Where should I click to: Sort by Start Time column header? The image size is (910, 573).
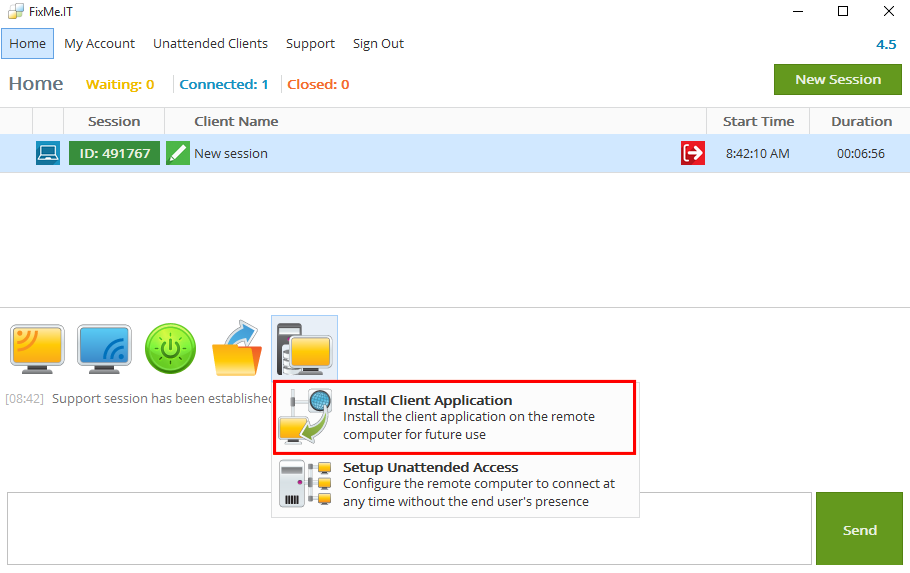click(x=758, y=121)
